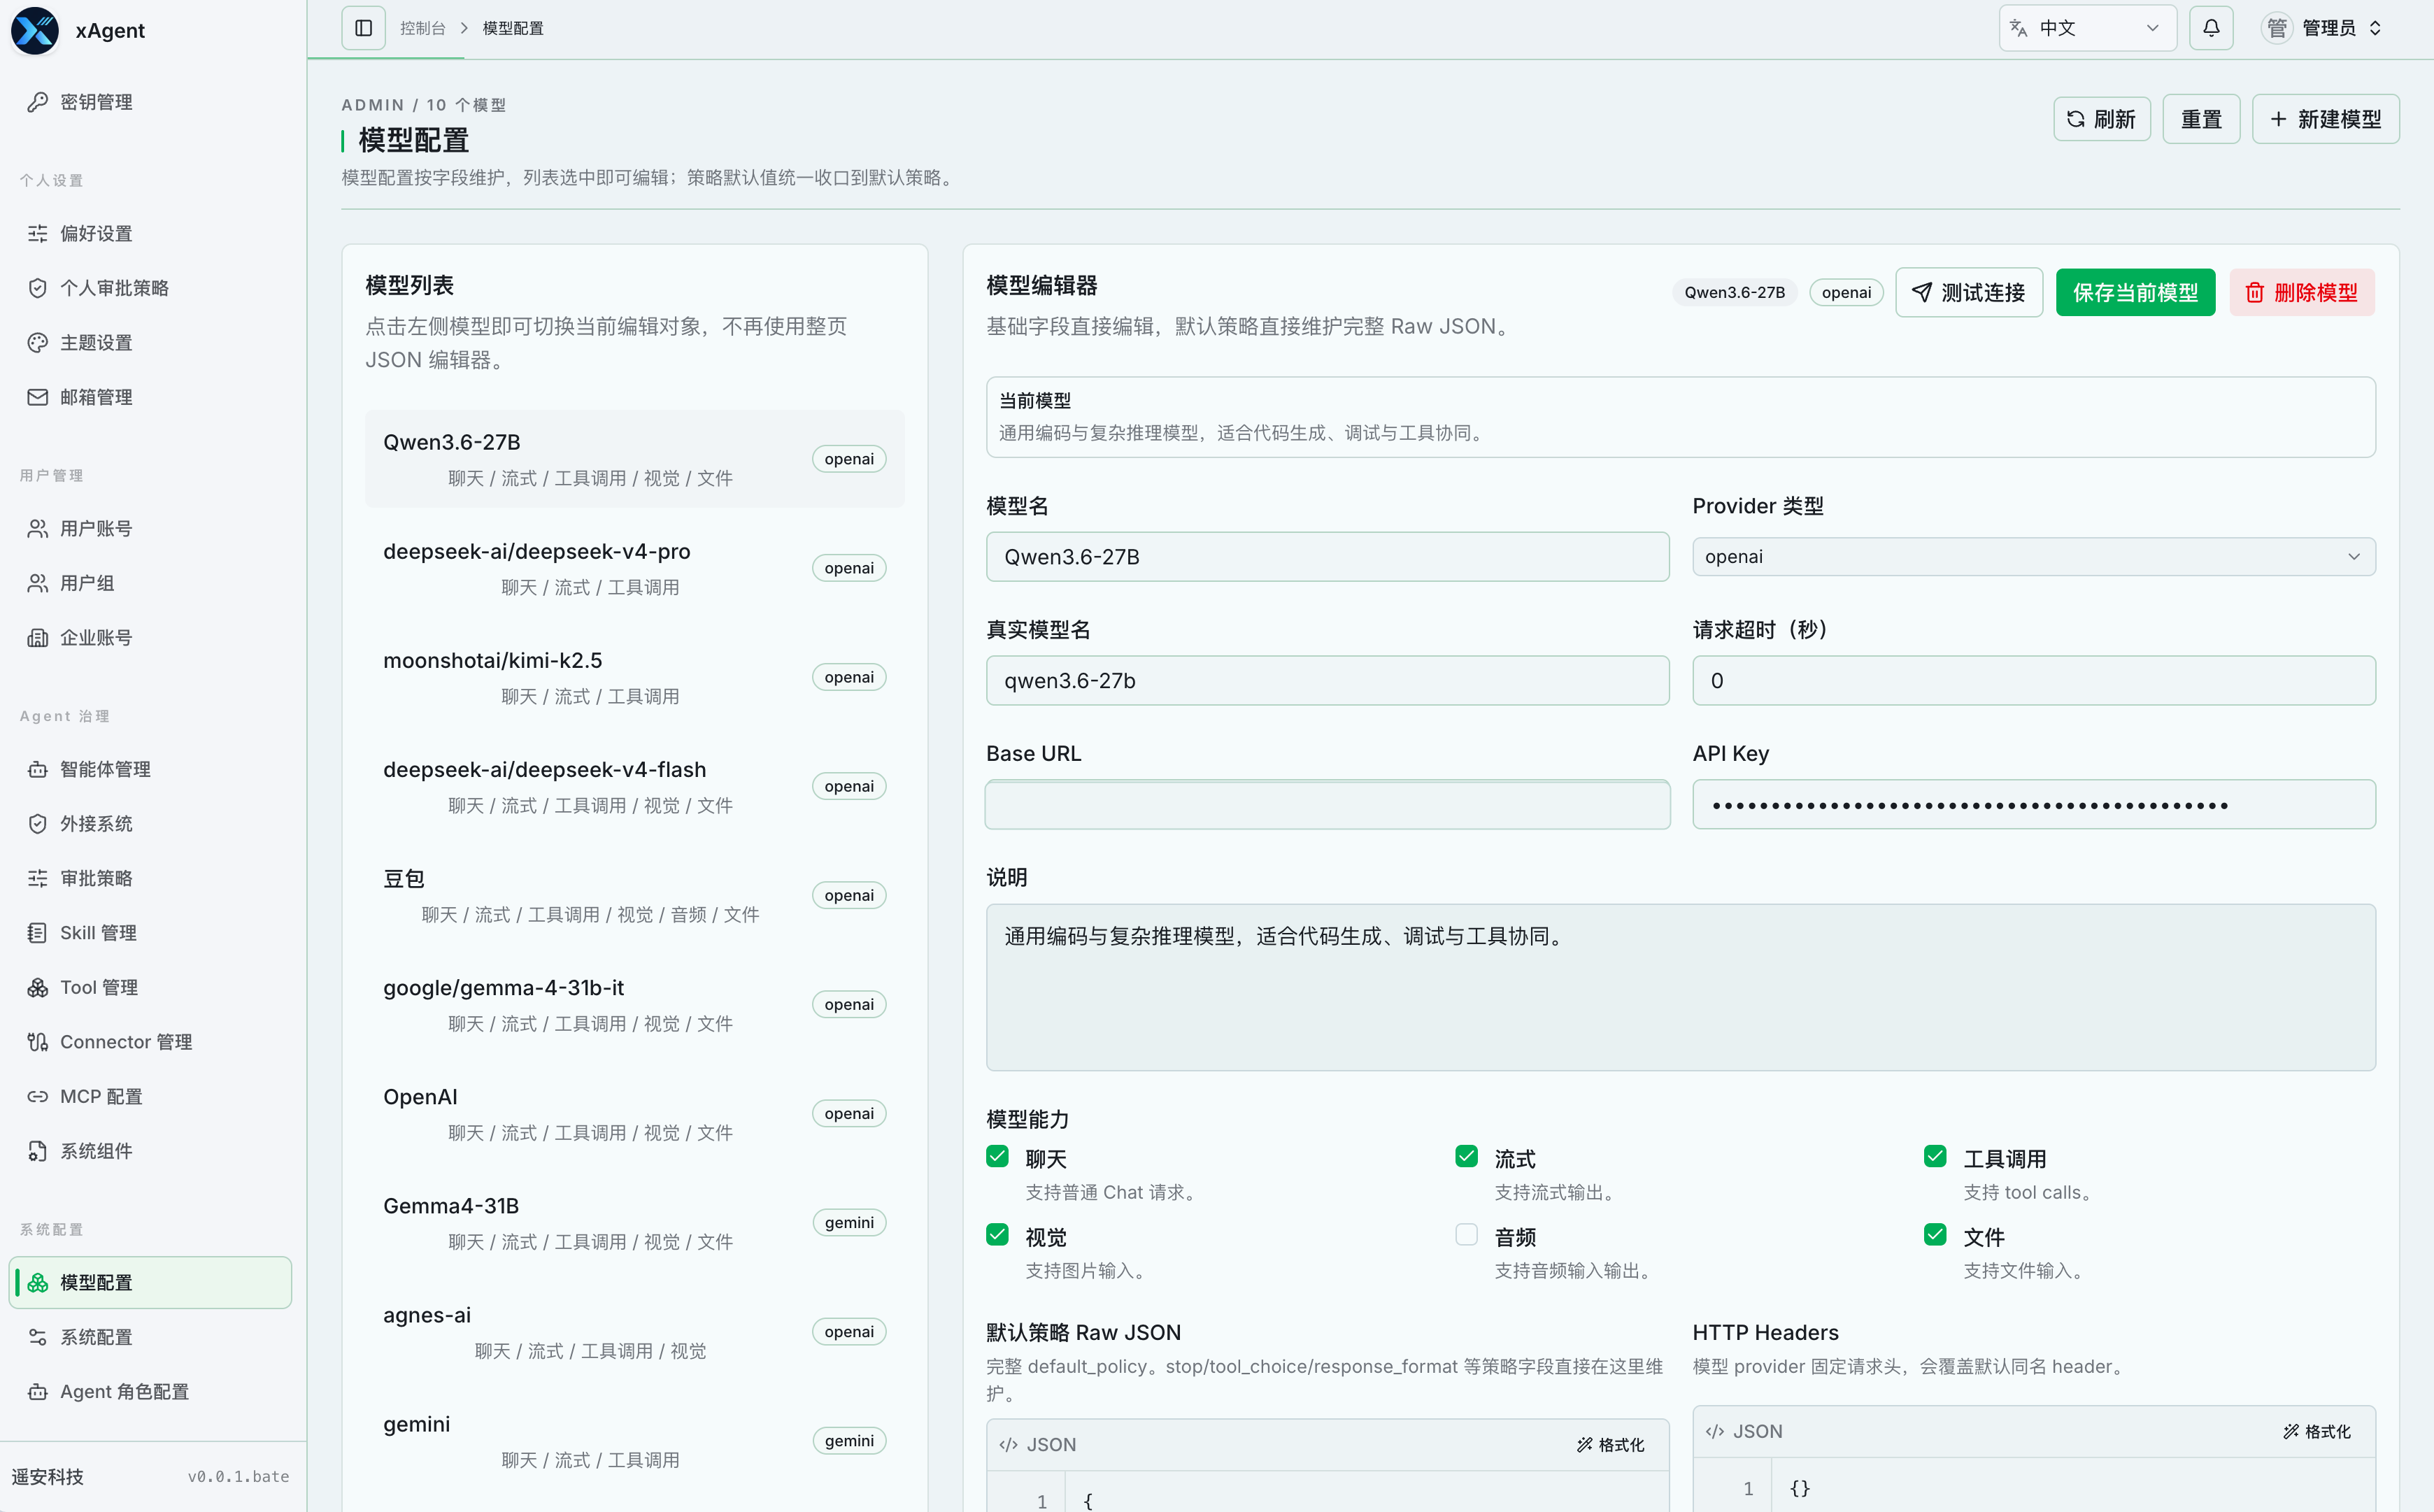Screen dimensions: 2434x1512
Task: Click the 测试连接 button
Action: click(x=1968, y=292)
